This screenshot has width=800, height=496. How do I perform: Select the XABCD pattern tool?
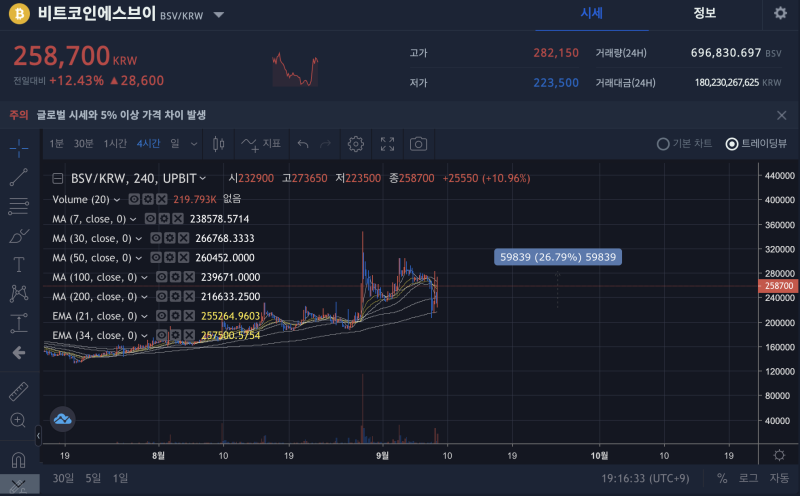point(19,293)
